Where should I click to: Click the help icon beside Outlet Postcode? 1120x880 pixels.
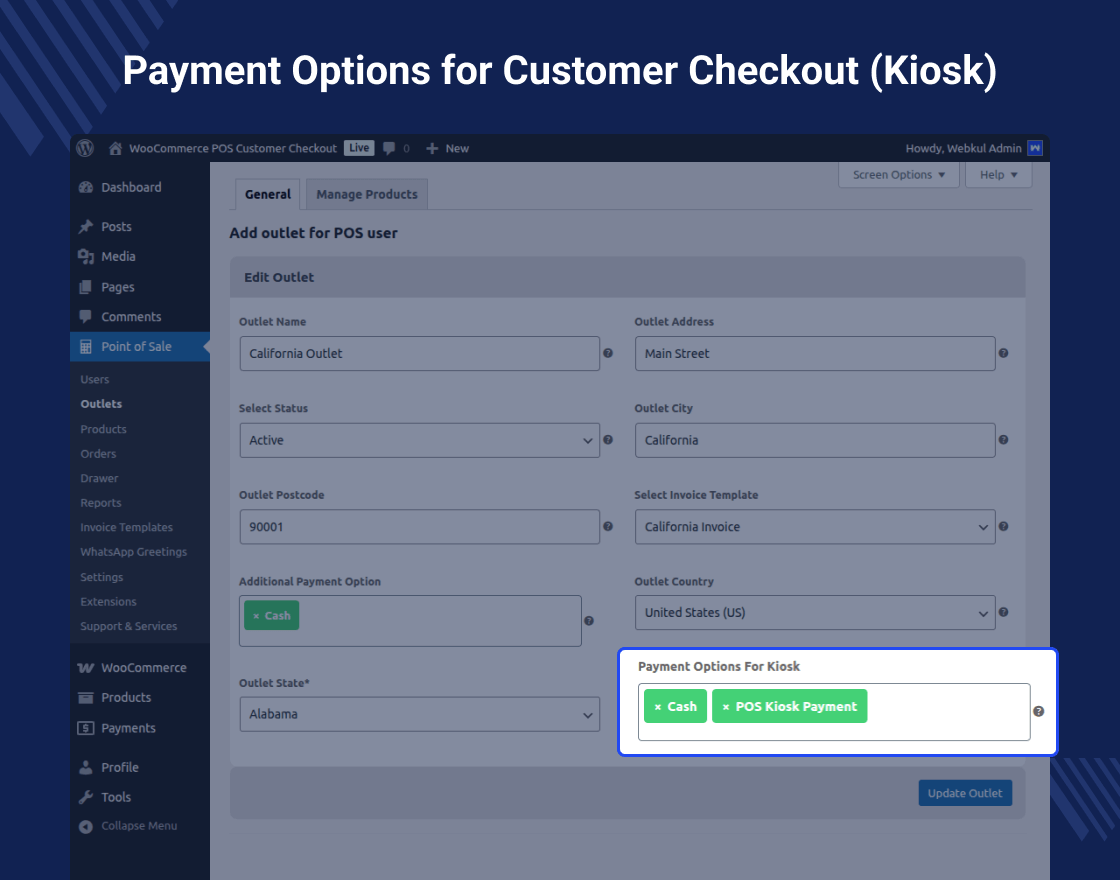tap(608, 526)
